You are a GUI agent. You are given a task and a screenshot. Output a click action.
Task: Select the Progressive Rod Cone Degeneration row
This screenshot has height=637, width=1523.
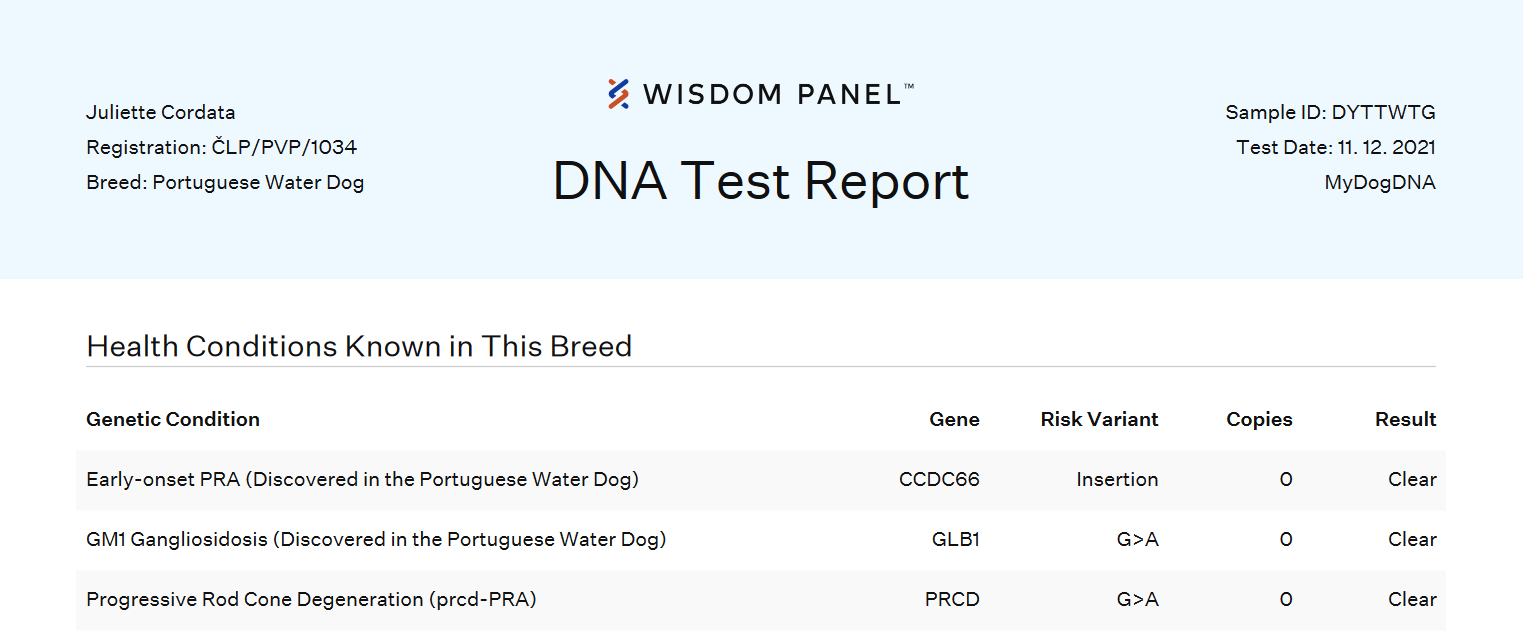click(311, 599)
